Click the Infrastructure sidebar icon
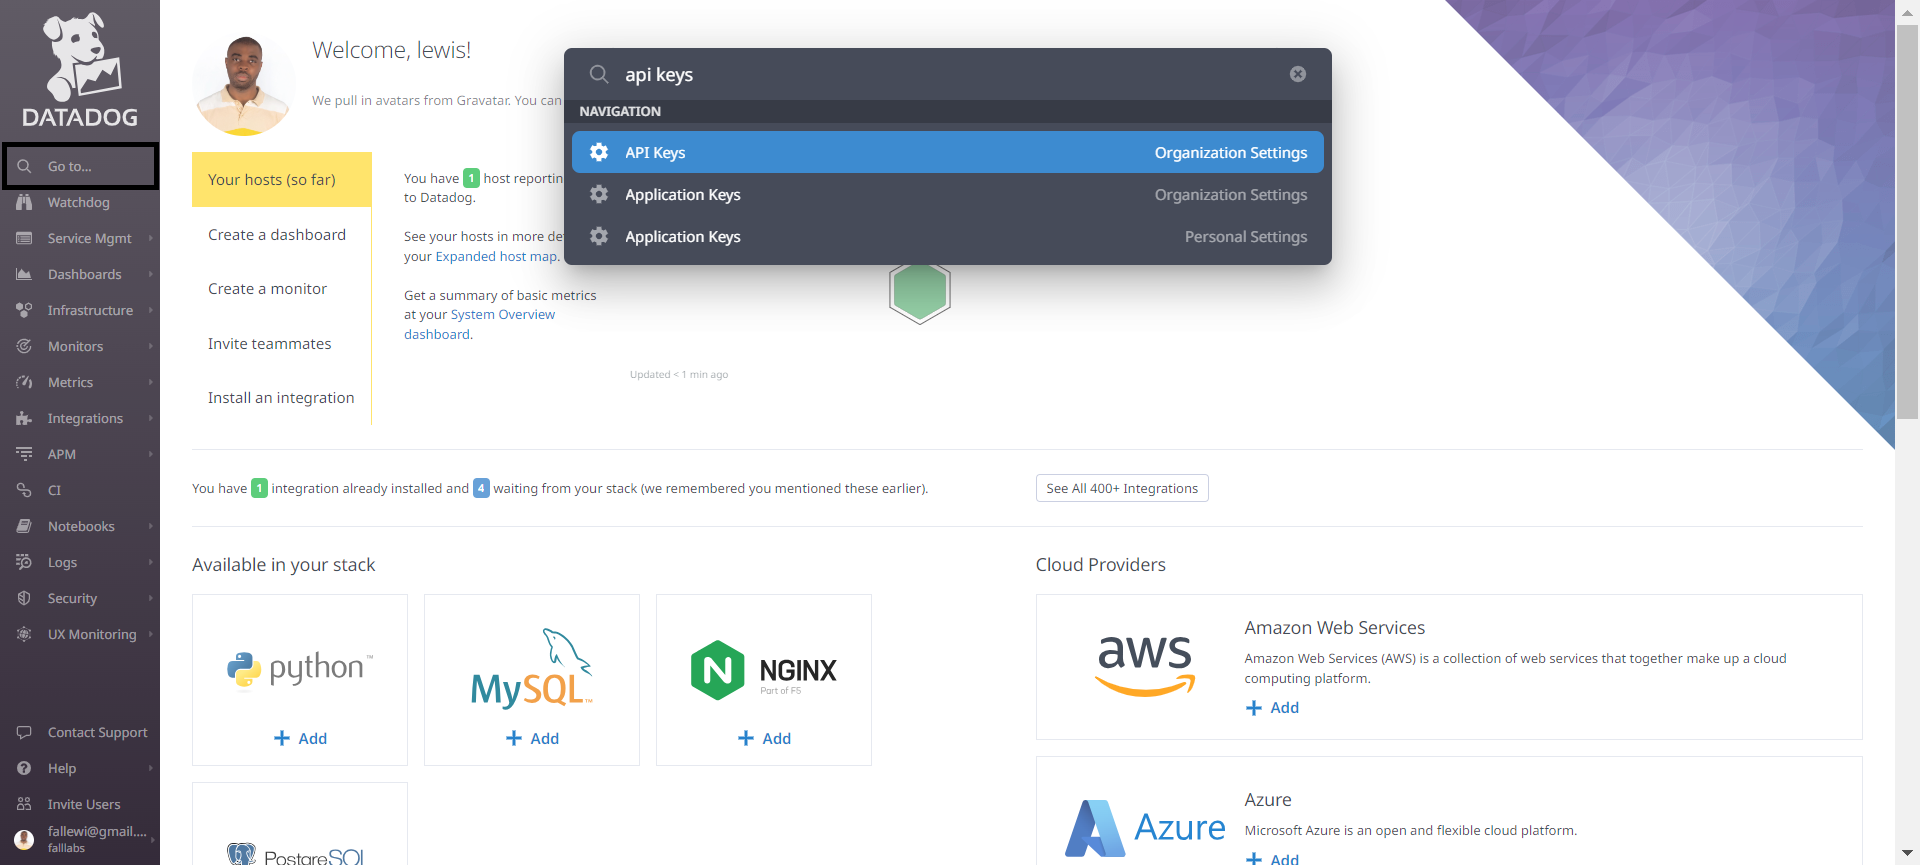The height and width of the screenshot is (865, 1920). pyautogui.click(x=24, y=310)
